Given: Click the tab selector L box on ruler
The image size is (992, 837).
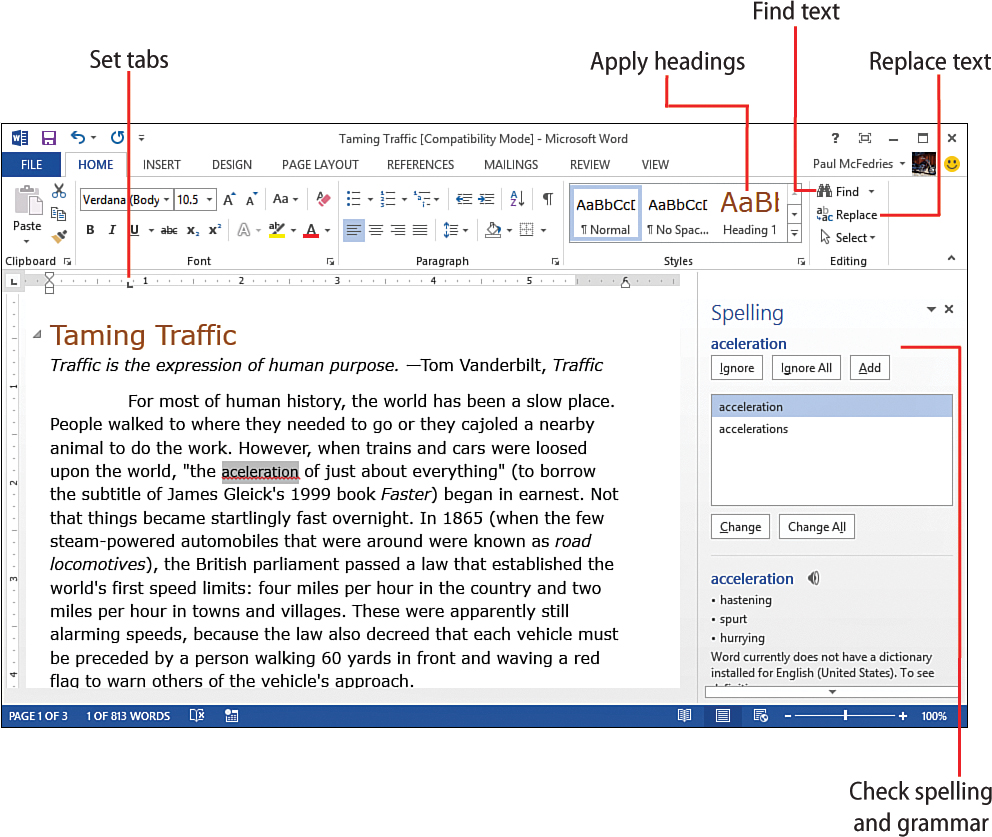Looking at the screenshot, I should coord(14,282).
